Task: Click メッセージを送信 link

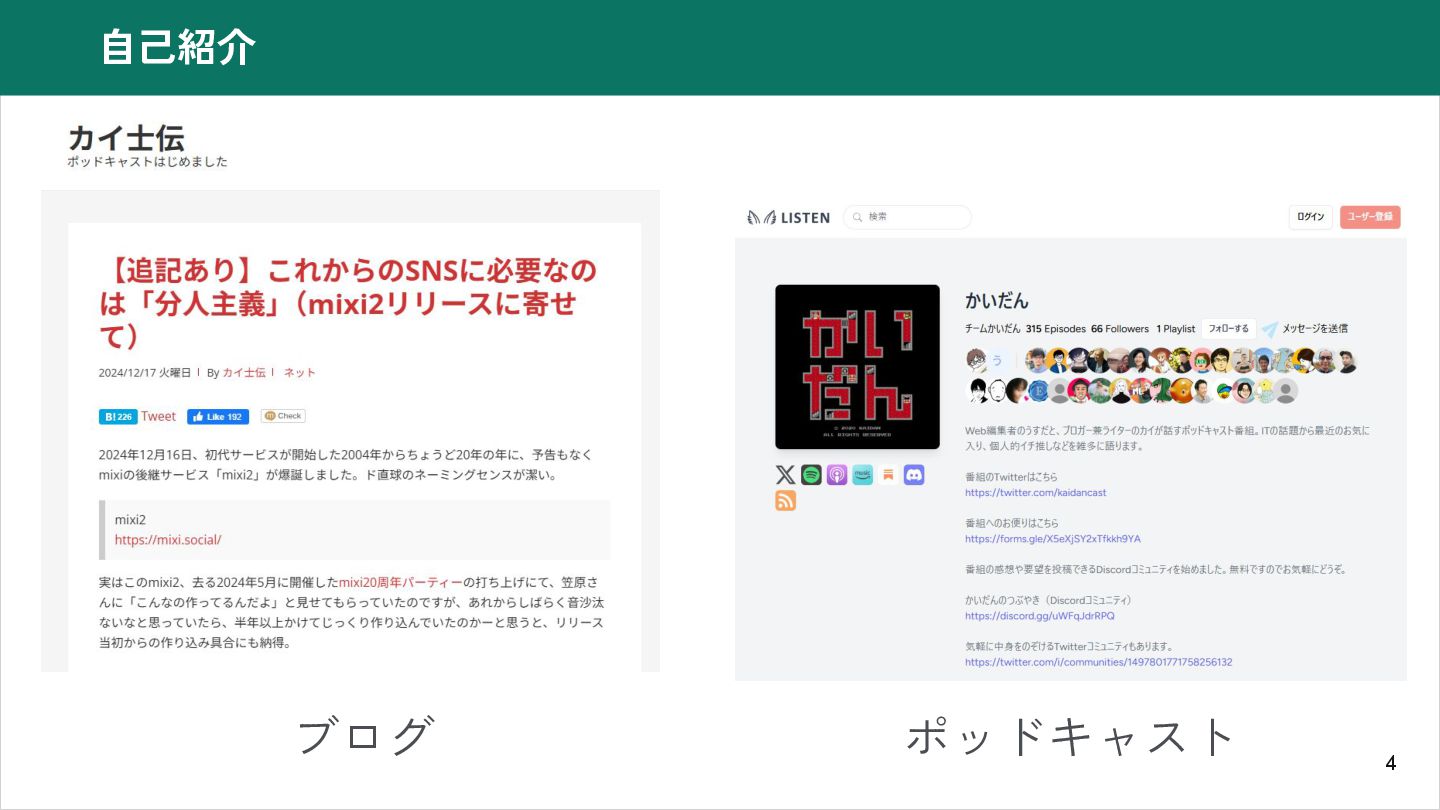Action: tap(1315, 329)
